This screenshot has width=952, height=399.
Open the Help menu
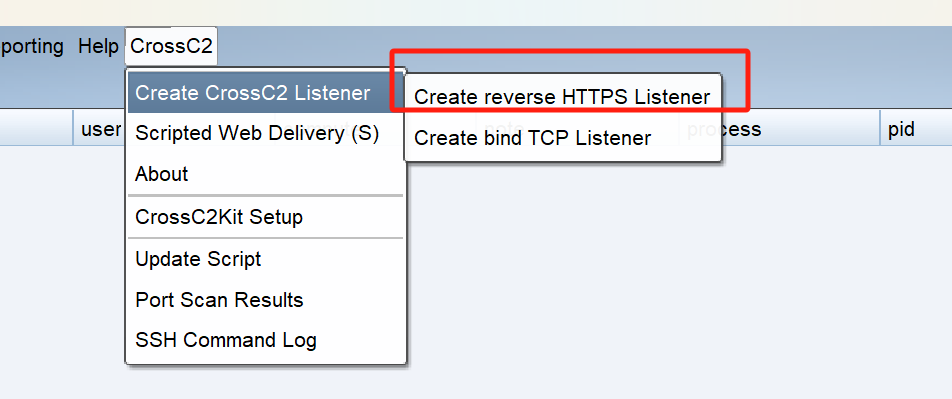click(98, 46)
